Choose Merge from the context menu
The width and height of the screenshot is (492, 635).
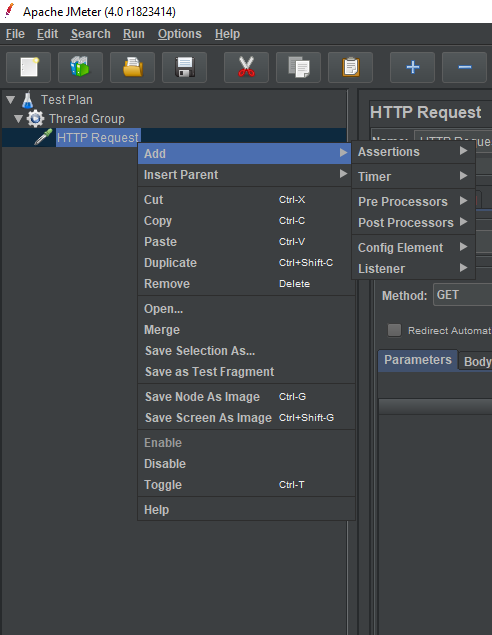coord(247,330)
